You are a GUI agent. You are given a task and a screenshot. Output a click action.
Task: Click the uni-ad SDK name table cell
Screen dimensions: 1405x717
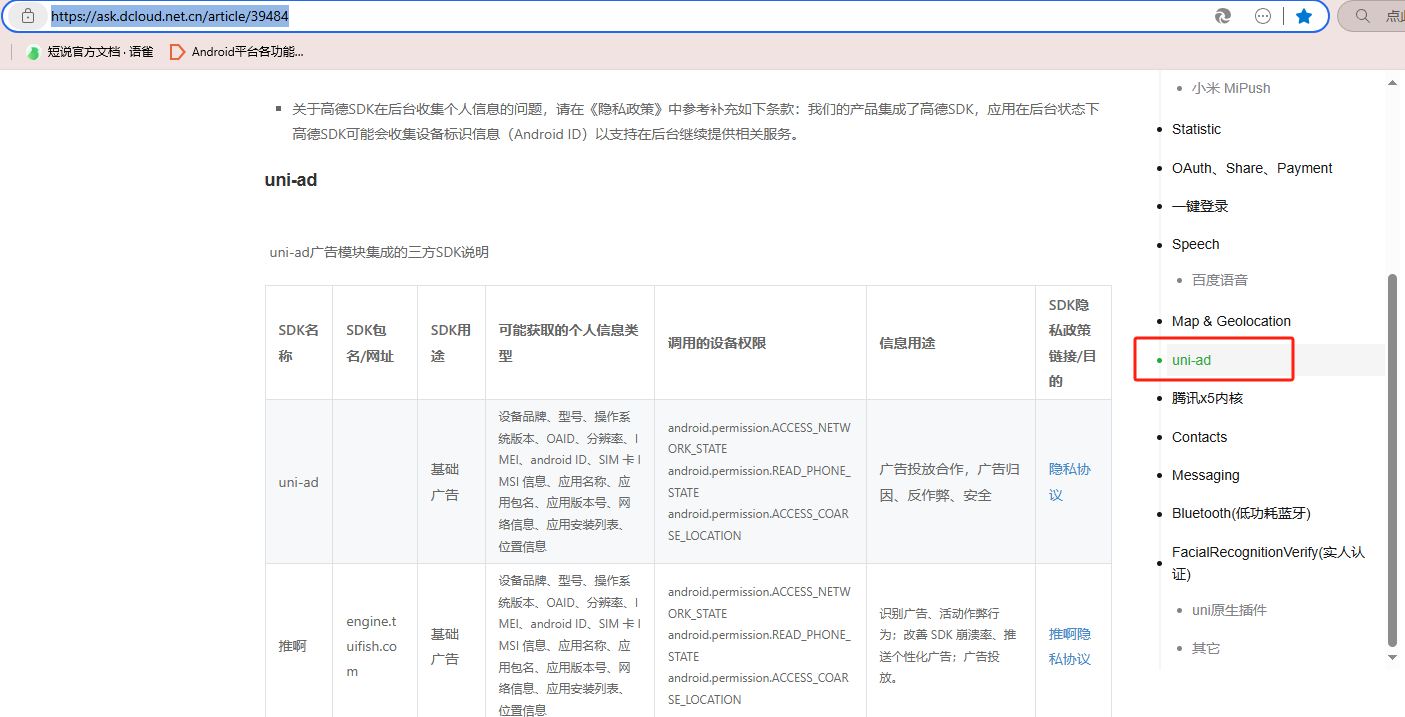tap(298, 482)
